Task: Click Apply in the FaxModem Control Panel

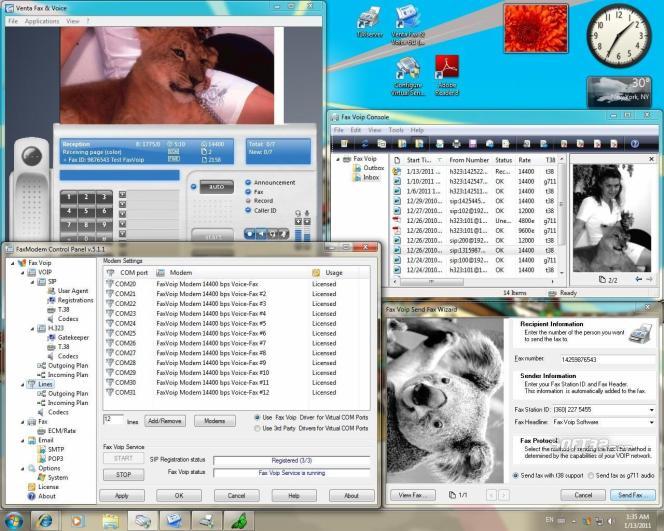Action: pyautogui.click(x=122, y=495)
